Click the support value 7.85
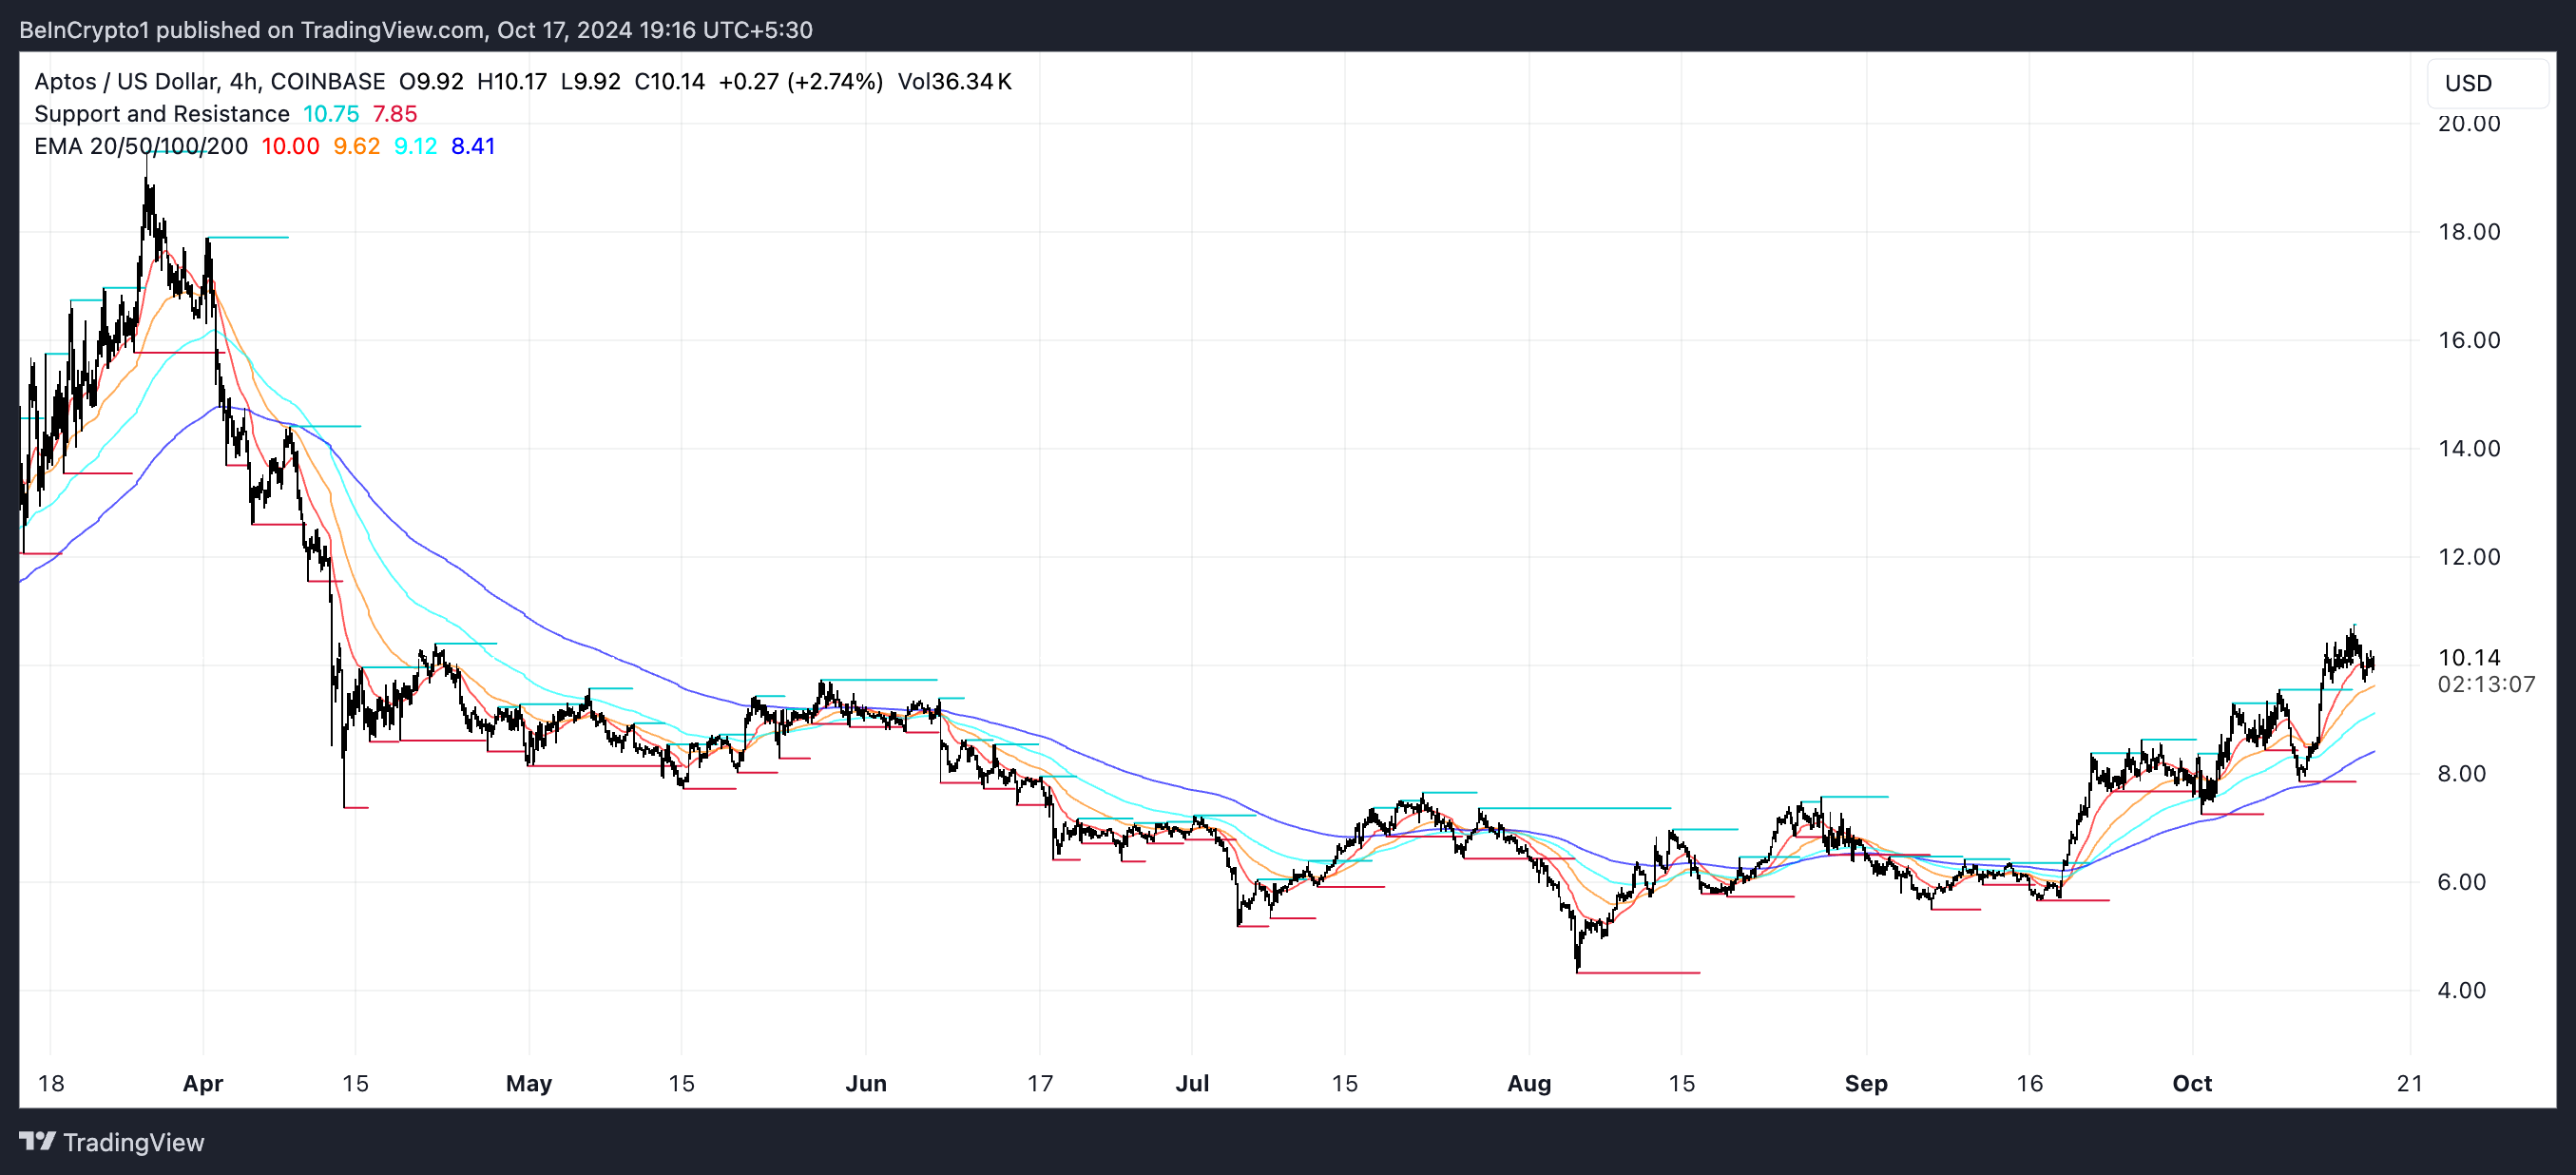 [x=395, y=114]
